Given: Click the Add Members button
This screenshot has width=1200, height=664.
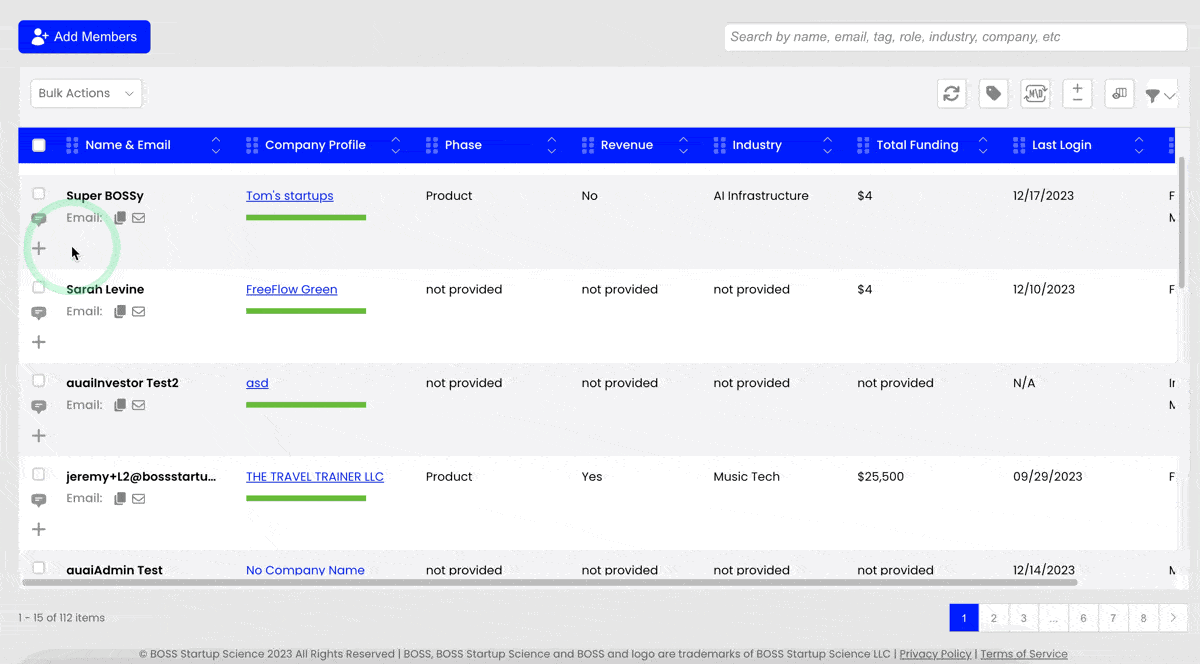Looking at the screenshot, I should (84, 37).
